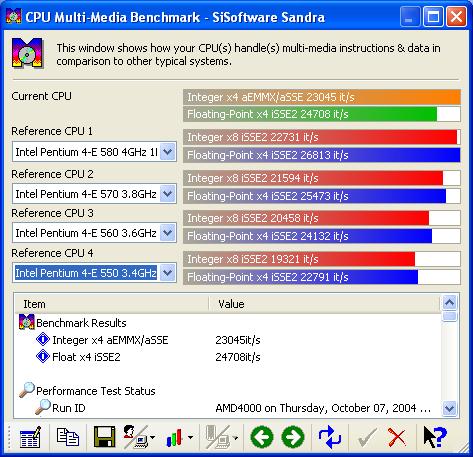Click the gray checkmark OK icon
This screenshot has height=457, width=473.
367,437
